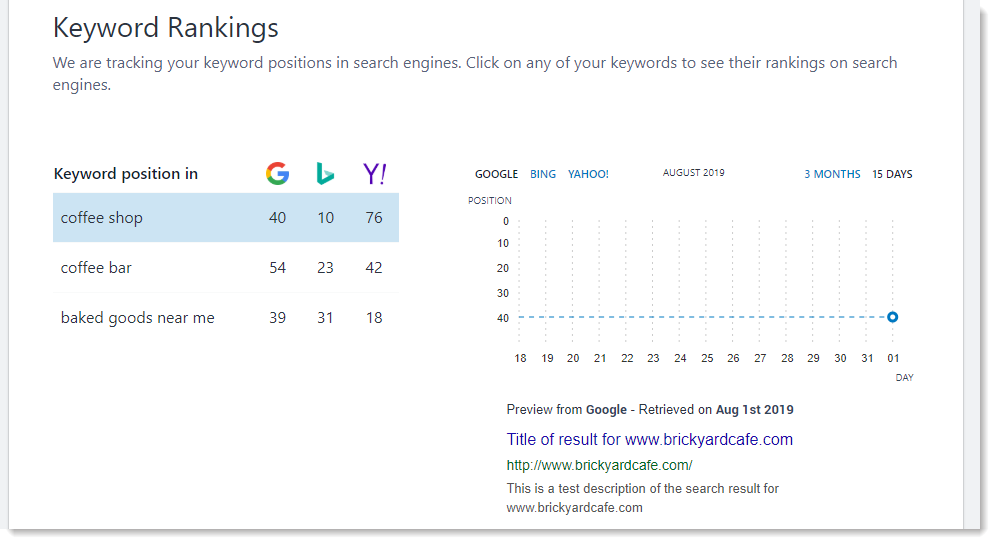
Task: Click the http://www.brickyardcafe.com/ URL
Action: pyautogui.click(x=599, y=465)
